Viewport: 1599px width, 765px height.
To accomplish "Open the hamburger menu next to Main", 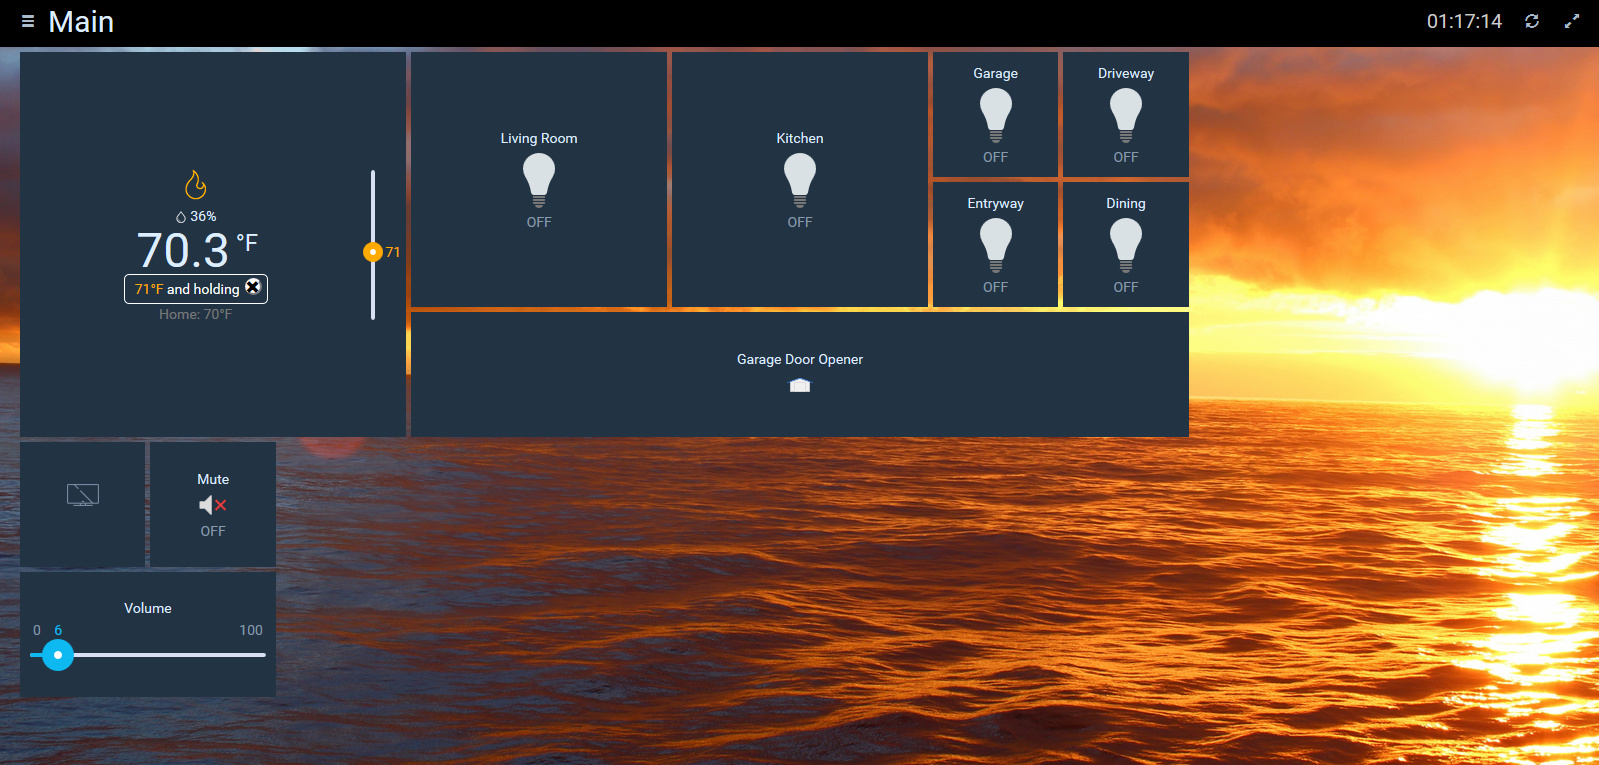I will (x=28, y=21).
